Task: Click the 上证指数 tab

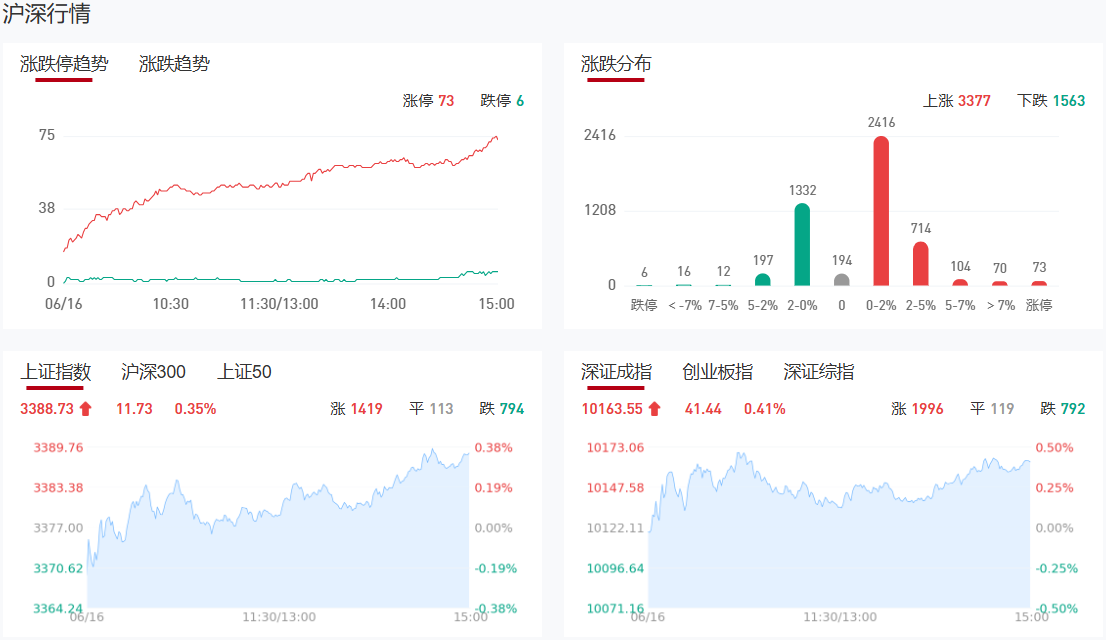Action: [x=56, y=372]
